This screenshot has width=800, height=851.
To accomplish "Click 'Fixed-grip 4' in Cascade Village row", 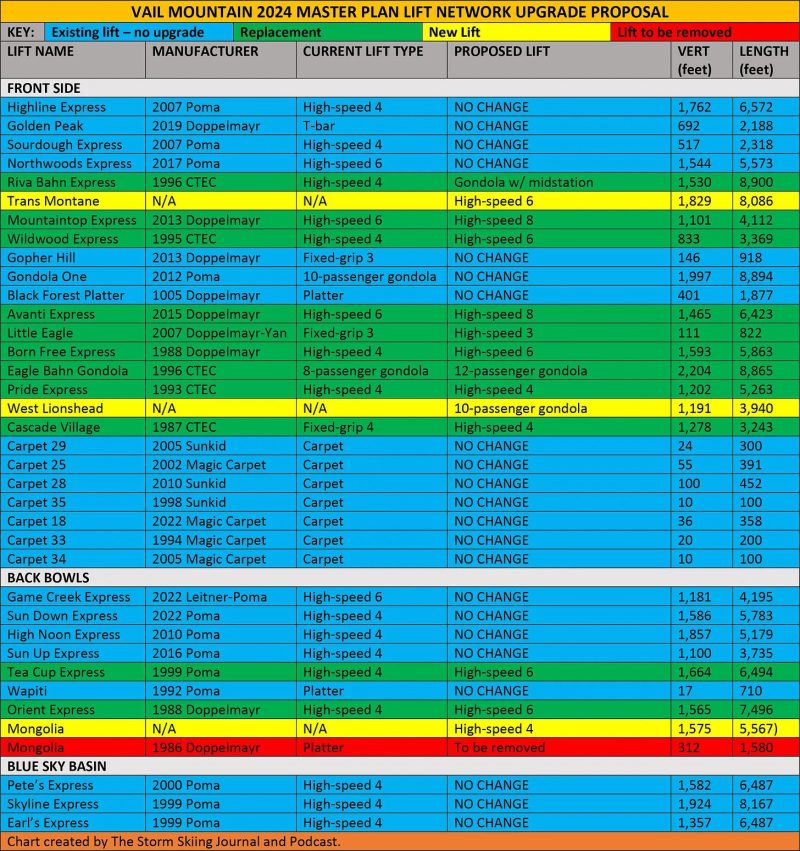I will 338,427.
